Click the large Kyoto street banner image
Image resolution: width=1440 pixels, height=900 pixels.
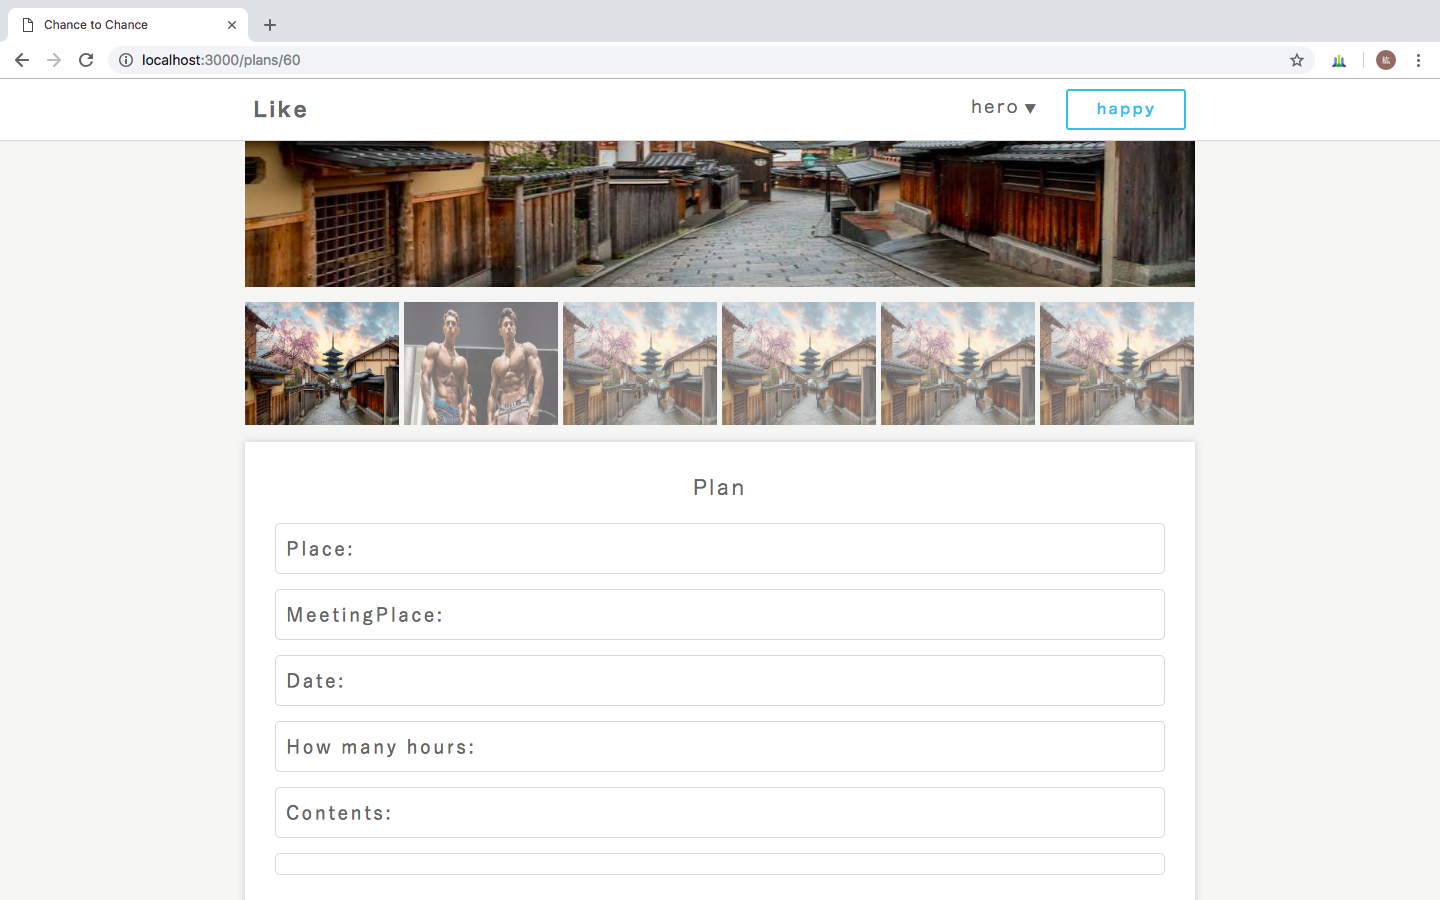click(720, 214)
